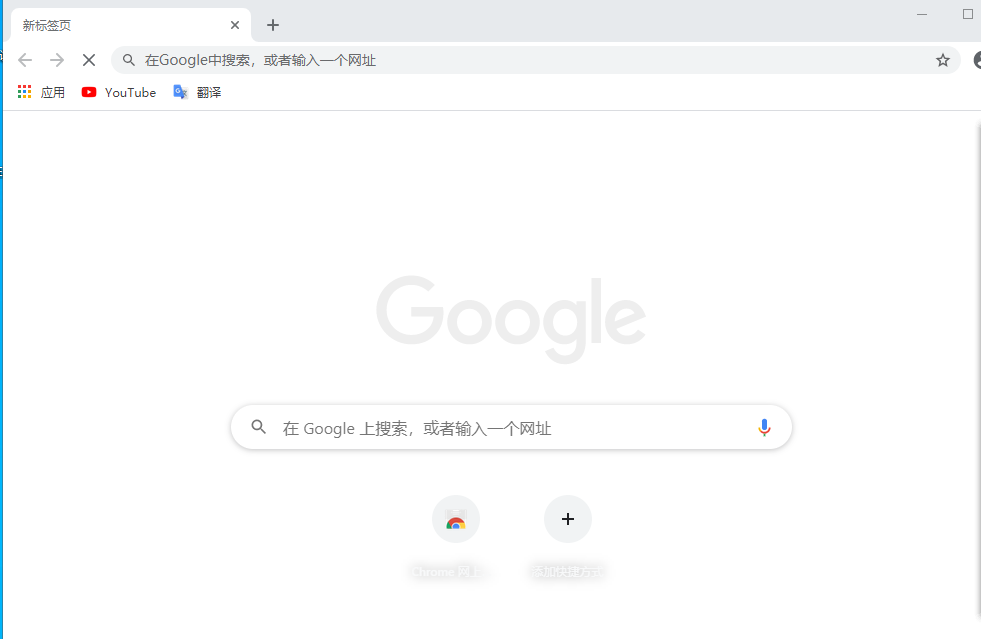981x639 pixels.
Task: Close the 新标签页 tab
Action: [x=235, y=25]
